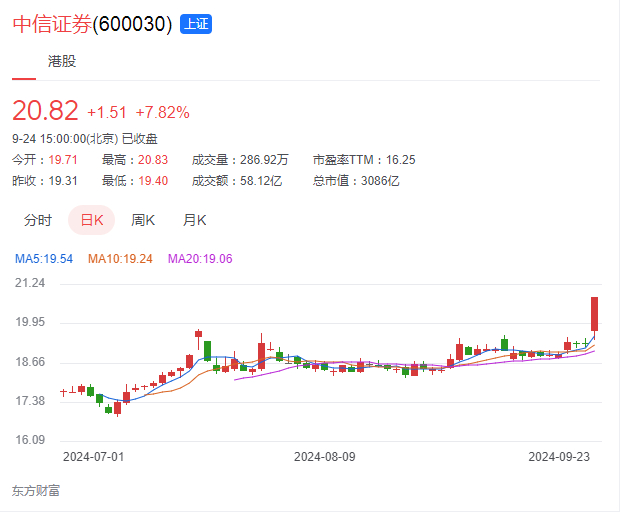
Task: Click the 9-24 15:00:00 已收盘 timestamp
Action: [85, 139]
